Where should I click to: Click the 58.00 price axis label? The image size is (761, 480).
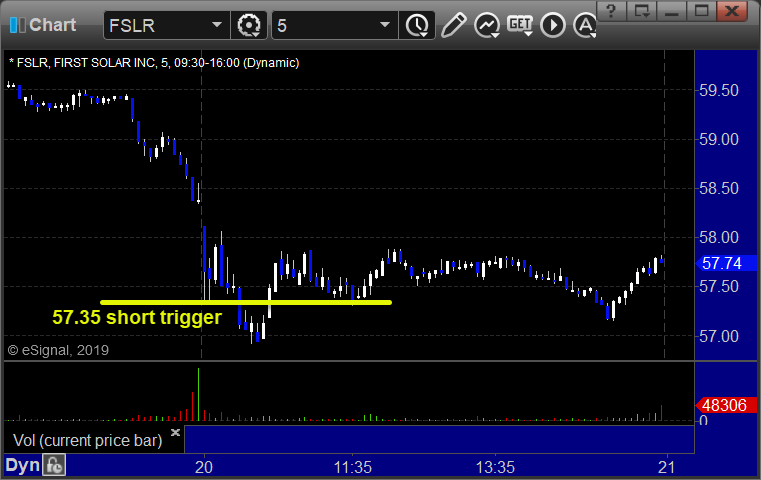tap(719, 237)
